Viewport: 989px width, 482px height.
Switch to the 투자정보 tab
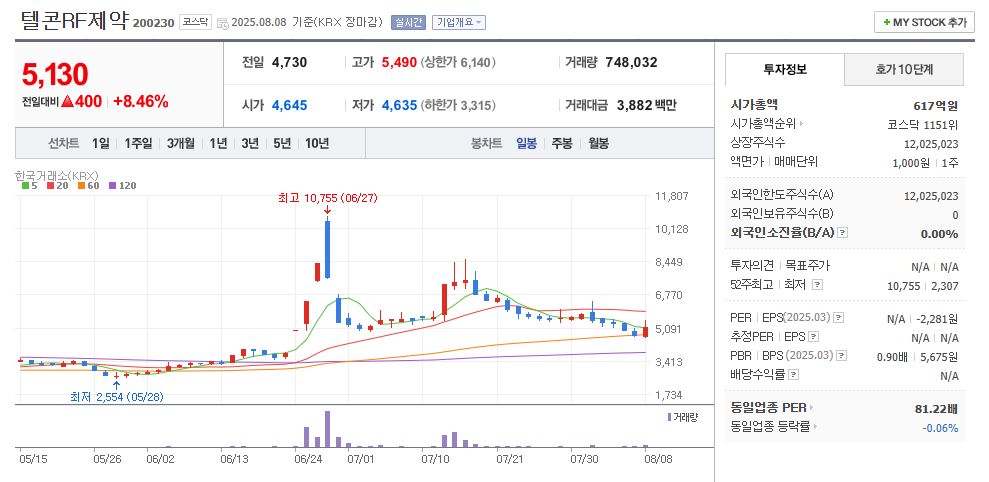(785, 69)
